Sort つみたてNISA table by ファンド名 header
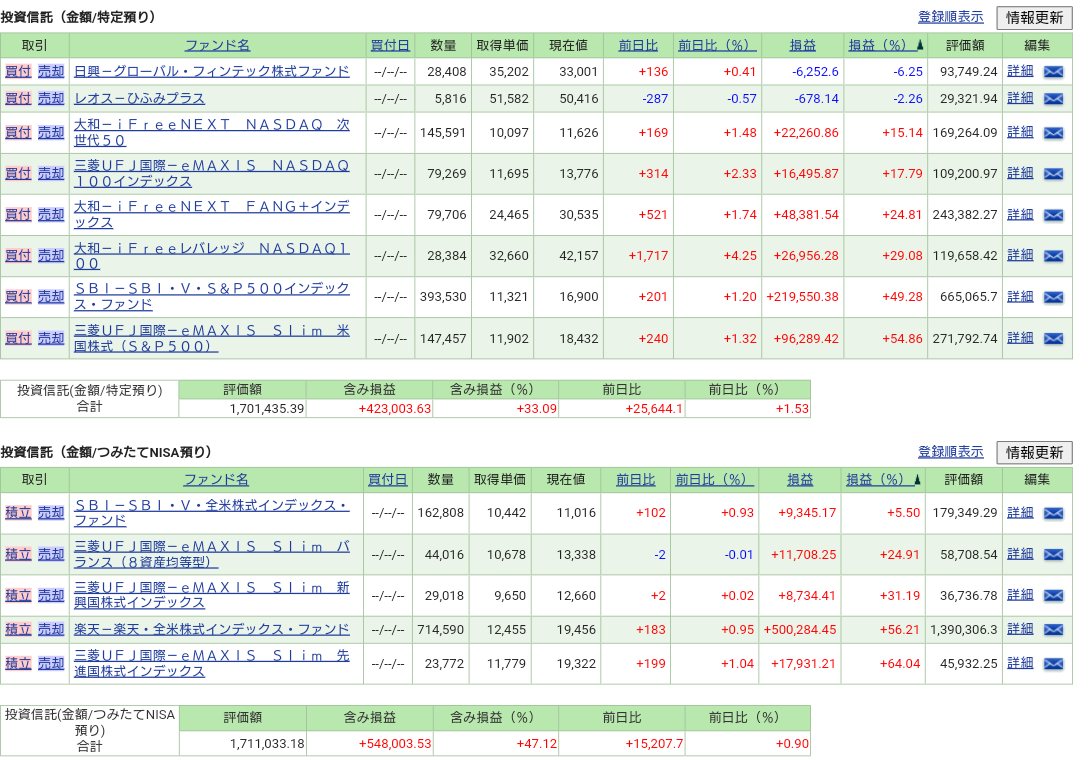This screenshot has width=1080, height=772. 216,479
